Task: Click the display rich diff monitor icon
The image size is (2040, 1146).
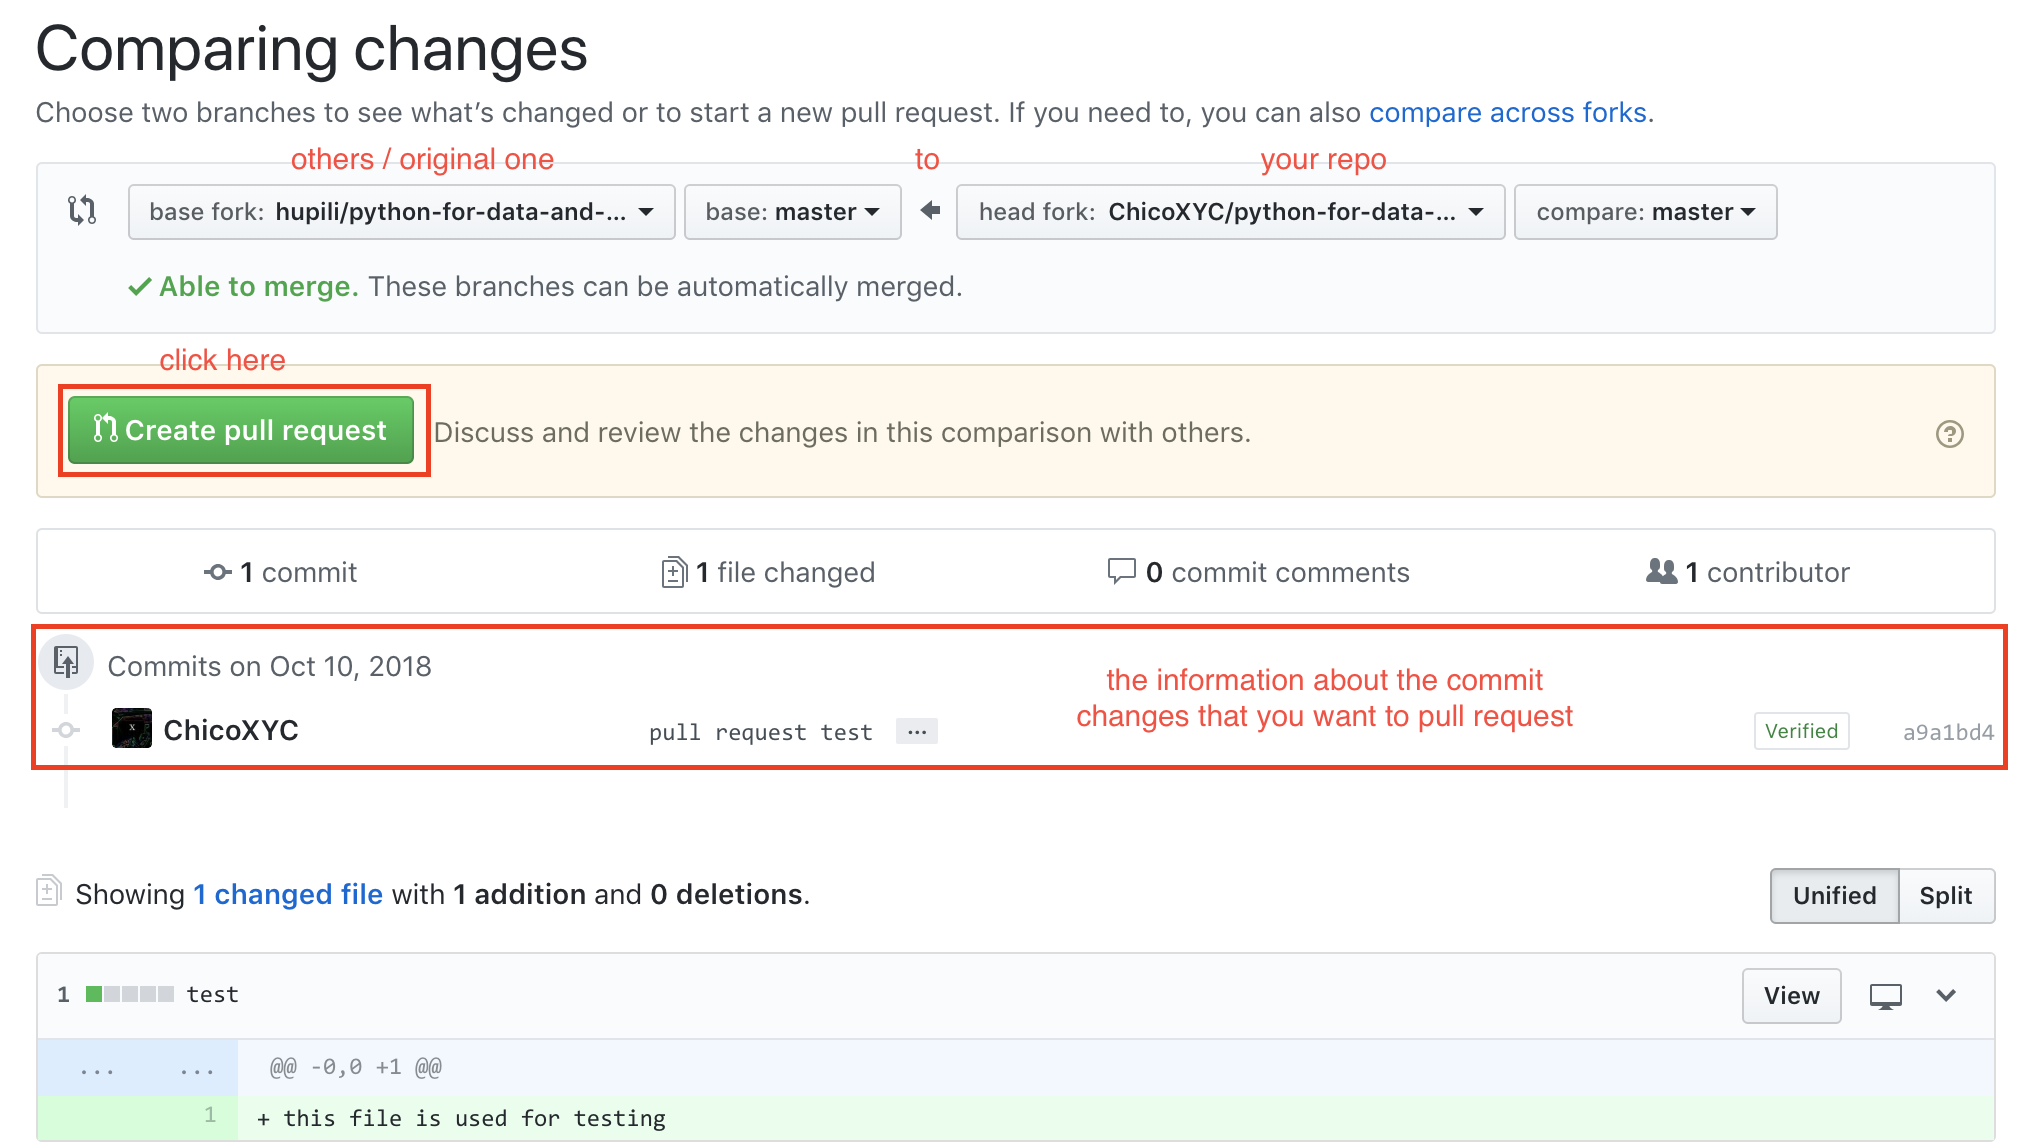Action: tap(1885, 996)
